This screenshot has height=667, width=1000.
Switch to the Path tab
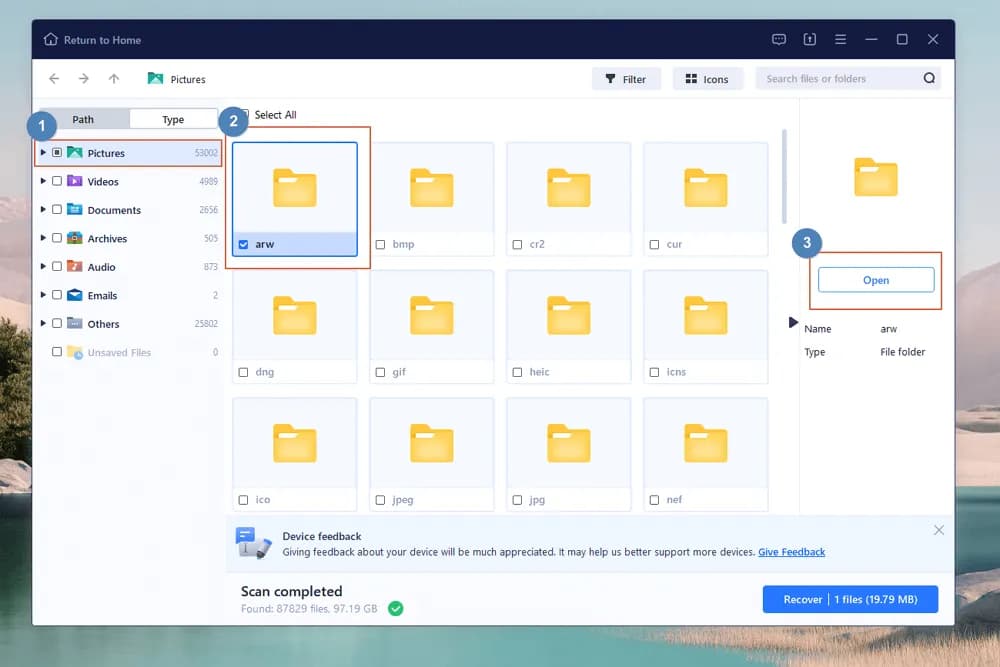[x=83, y=120]
